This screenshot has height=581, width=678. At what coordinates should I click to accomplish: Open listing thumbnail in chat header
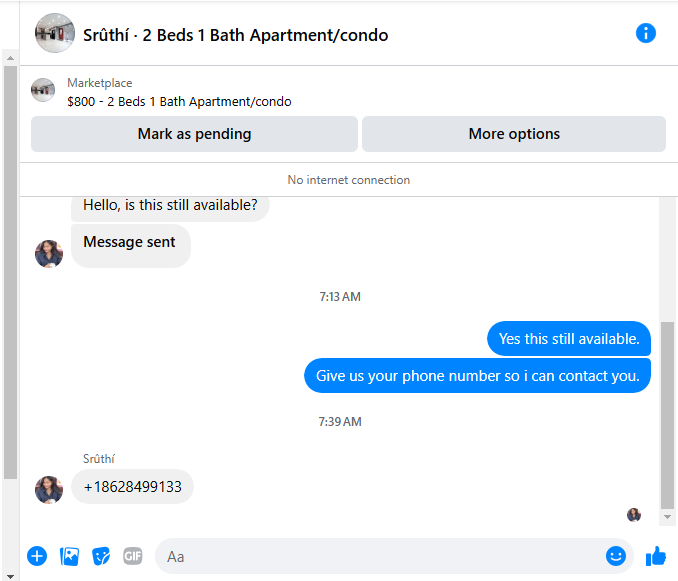click(55, 33)
